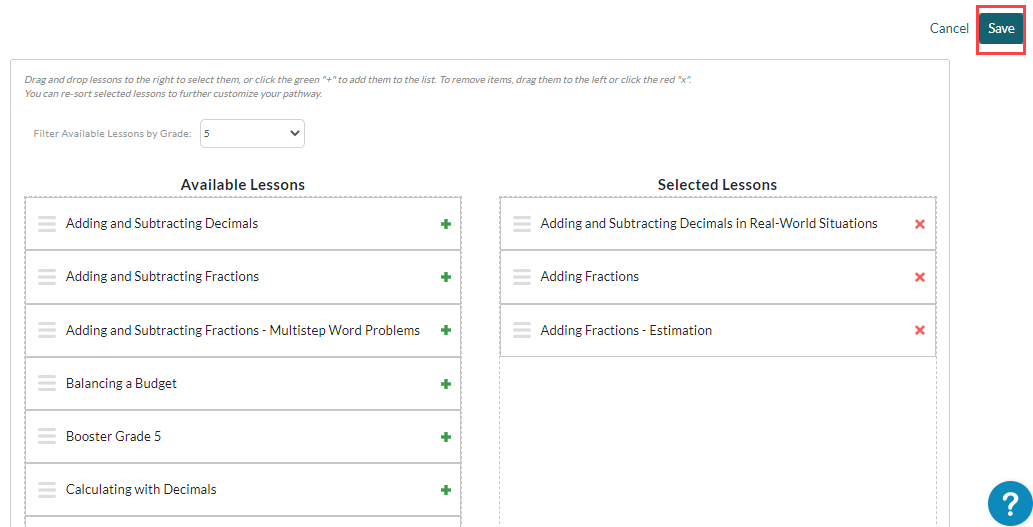Save the lesson pathway
Viewport: 1033px width, 527px height.
pyautogui.click(x=1001, y=28)
